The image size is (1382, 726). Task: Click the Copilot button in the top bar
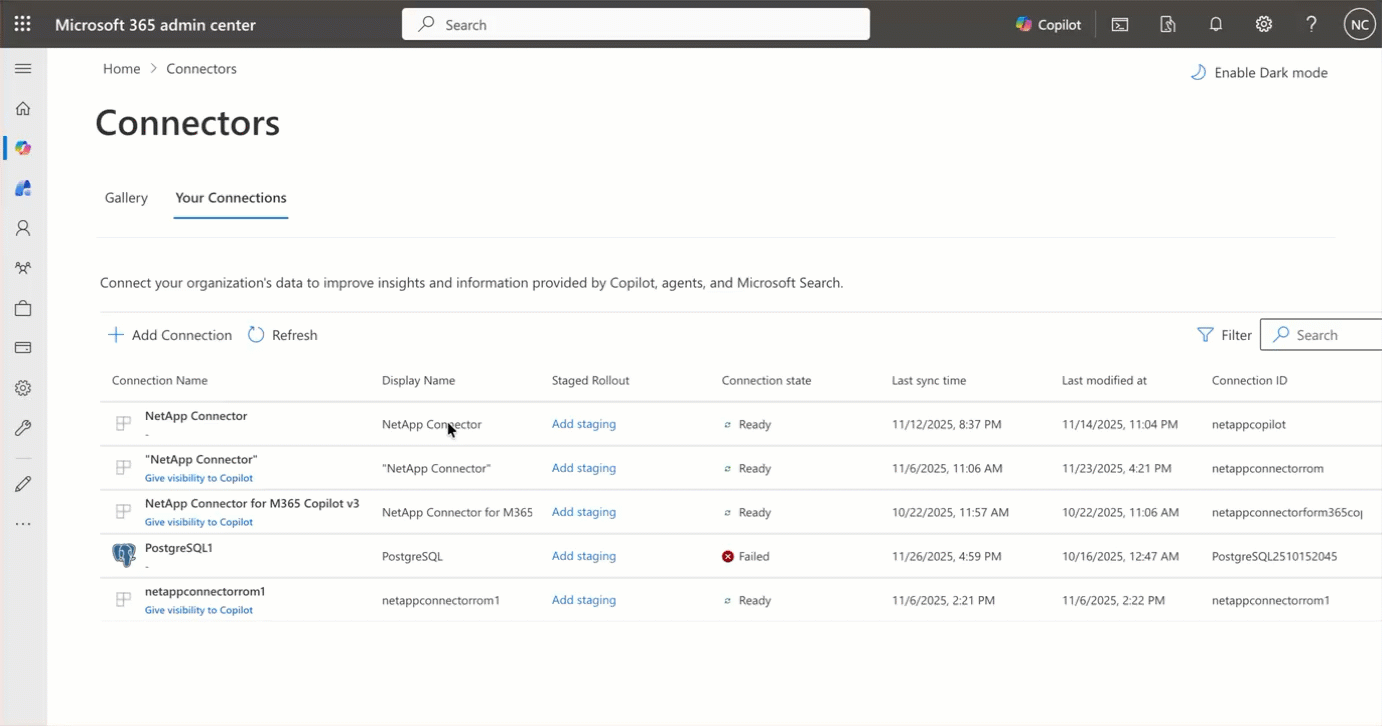[x=1047, y=23]
